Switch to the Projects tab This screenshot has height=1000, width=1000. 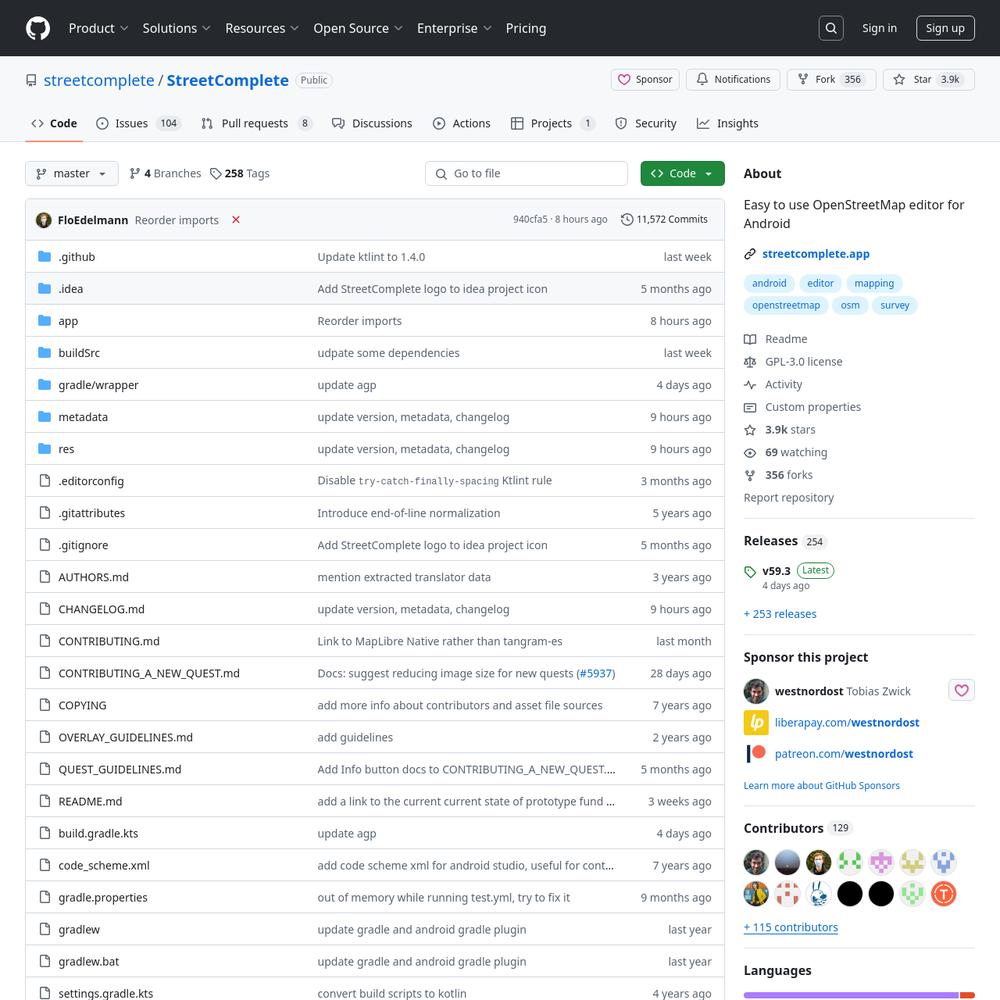[553, 123]
